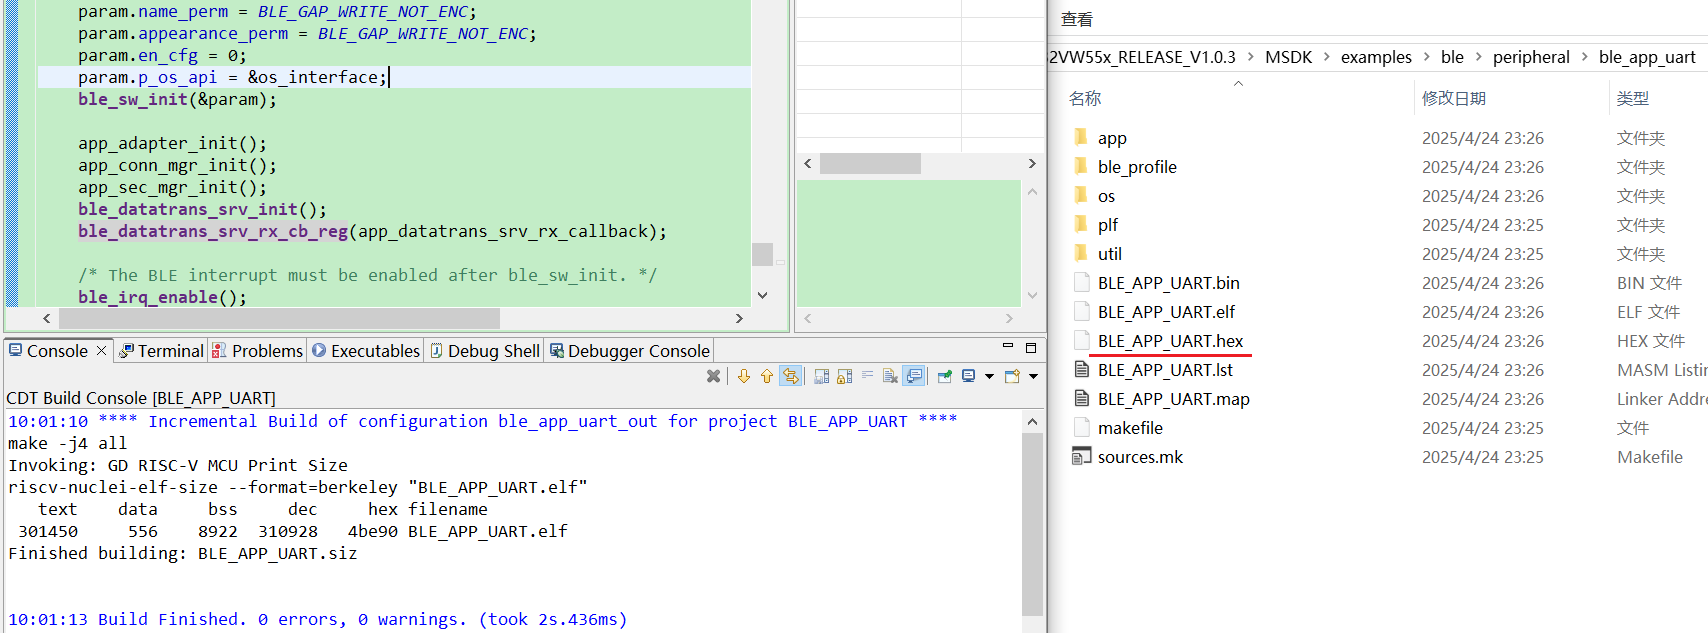This screenshot has height=633, width=1708.
Task: Toggle sort arrow above the 名称 column
Action: [1238, 84]
